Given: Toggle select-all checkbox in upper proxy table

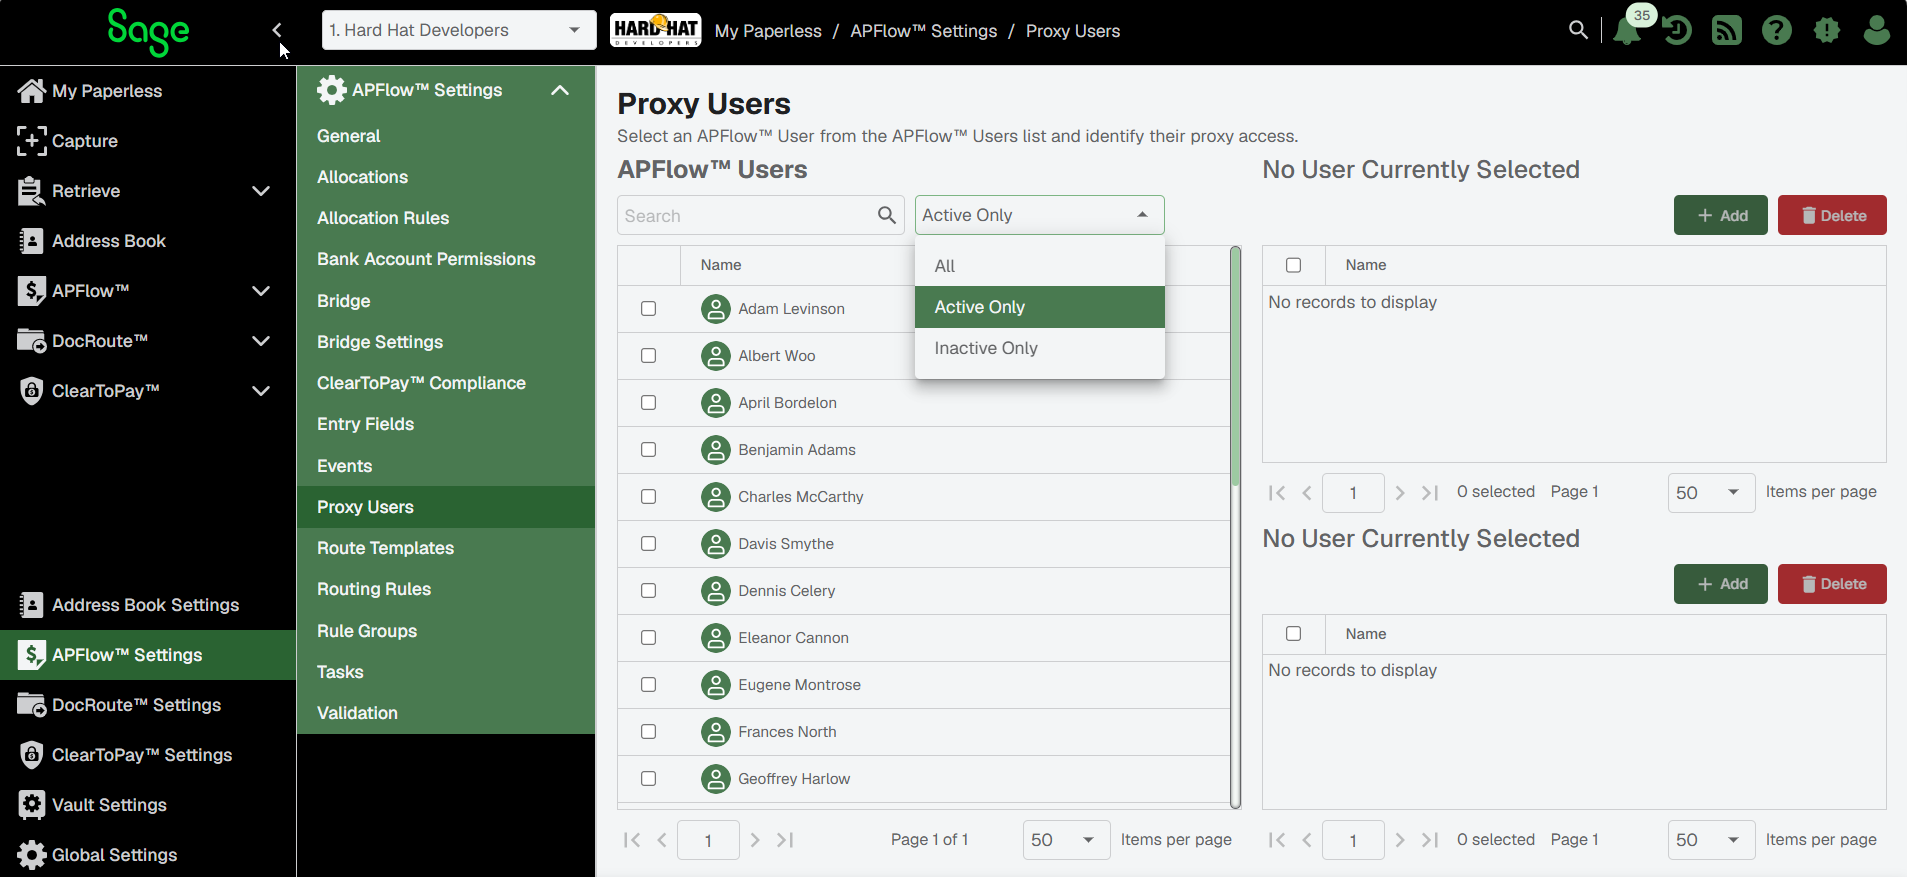Looking at the screenshot, I should [1294, 265].
